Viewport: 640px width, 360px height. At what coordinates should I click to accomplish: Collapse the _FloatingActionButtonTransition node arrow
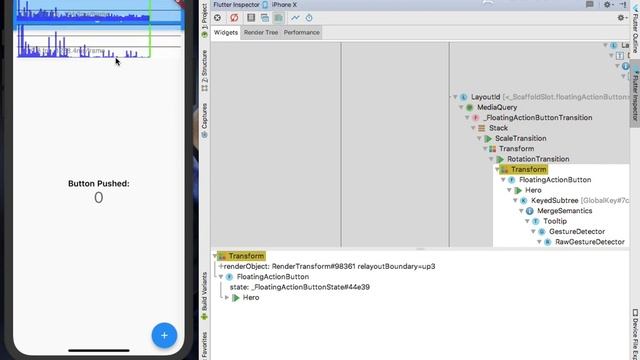[467, 118]
